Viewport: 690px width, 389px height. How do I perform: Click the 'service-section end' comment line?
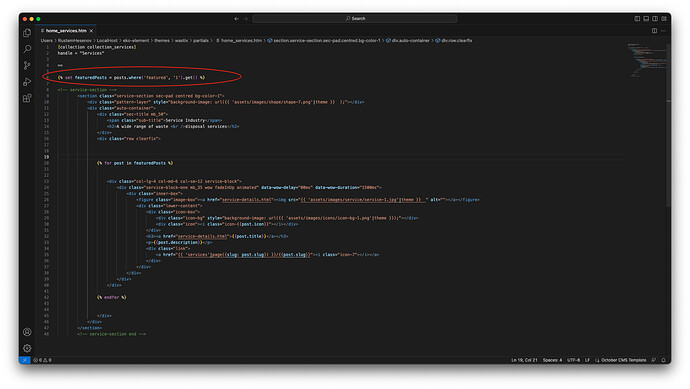(x=111, y=334)
